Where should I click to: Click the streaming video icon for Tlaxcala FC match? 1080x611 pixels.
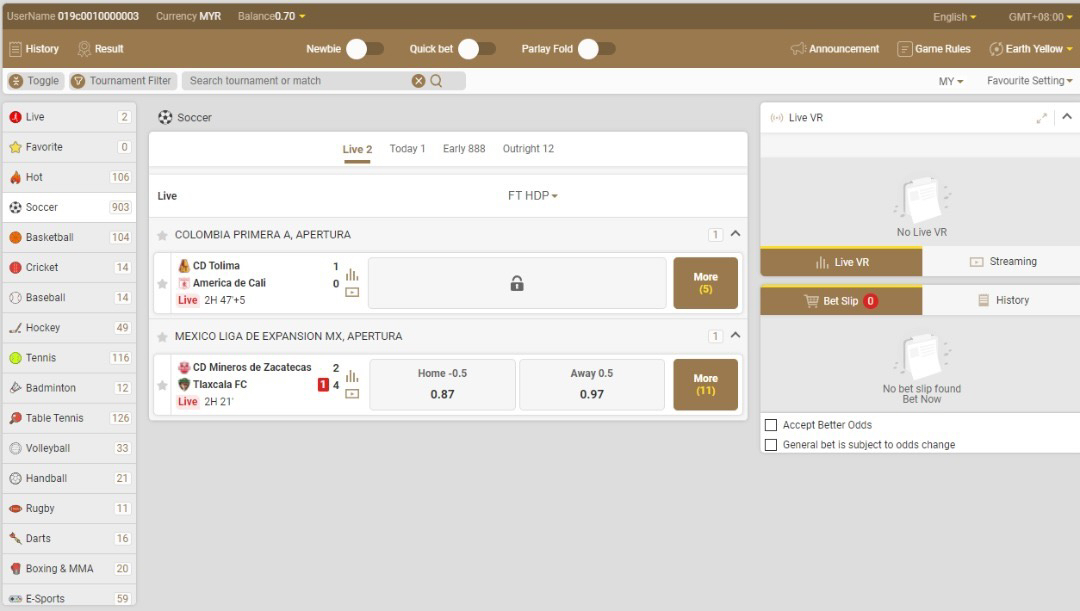click(352, 394)
